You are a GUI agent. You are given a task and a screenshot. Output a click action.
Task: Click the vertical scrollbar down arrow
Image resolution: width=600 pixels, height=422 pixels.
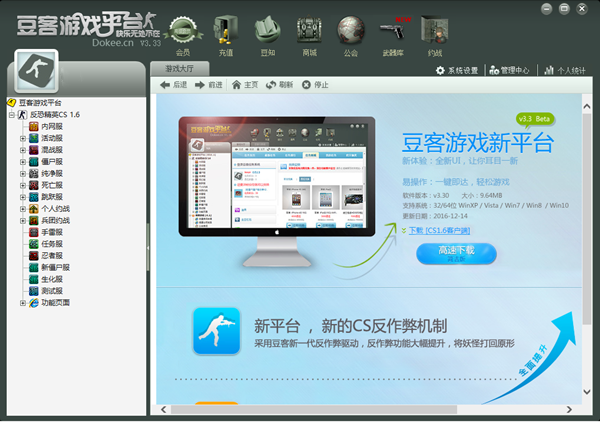(x=587, y=391)
